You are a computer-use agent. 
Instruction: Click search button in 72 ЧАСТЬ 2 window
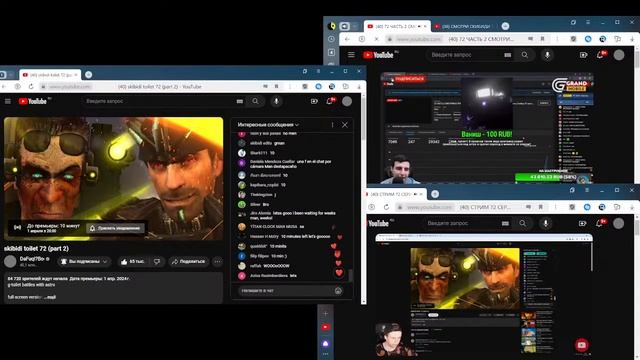tap(524, 55)
